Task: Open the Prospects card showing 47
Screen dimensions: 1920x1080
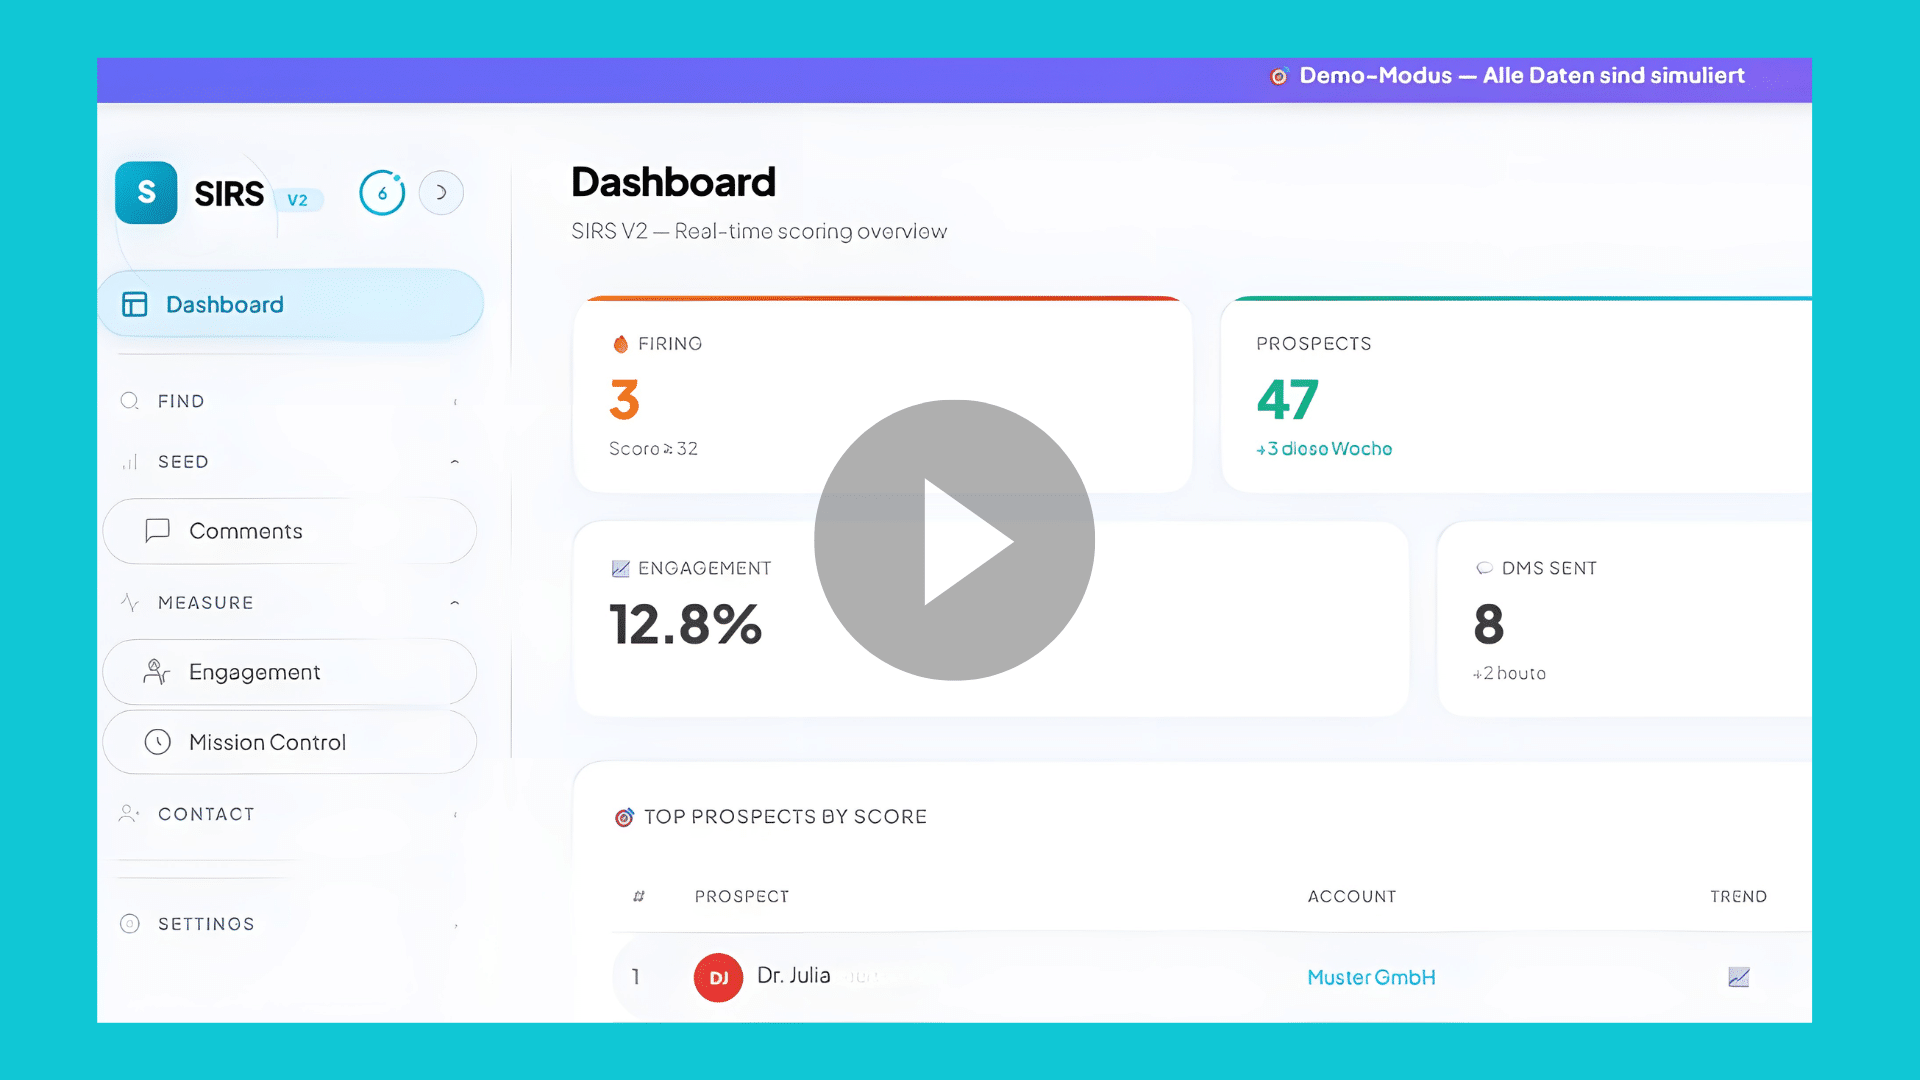Action: pyautogui.click(x=1517, y=395)
